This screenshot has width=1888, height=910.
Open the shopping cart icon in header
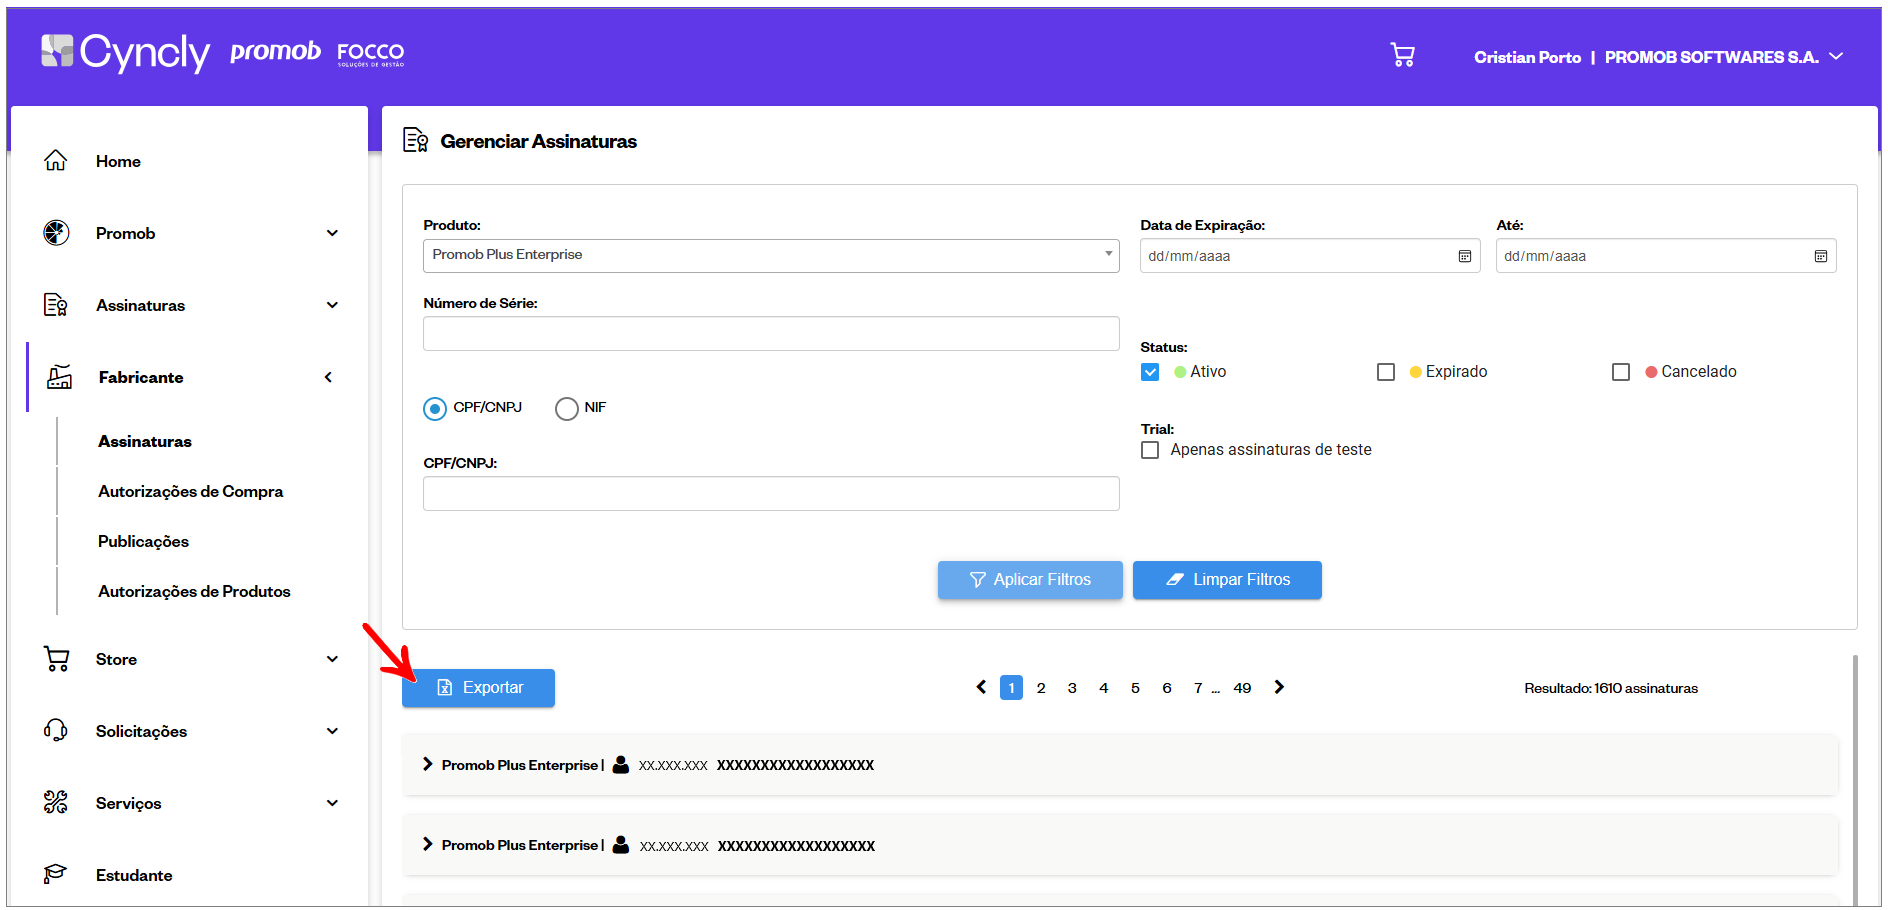pyautogui.click(x=1402, y=56)
